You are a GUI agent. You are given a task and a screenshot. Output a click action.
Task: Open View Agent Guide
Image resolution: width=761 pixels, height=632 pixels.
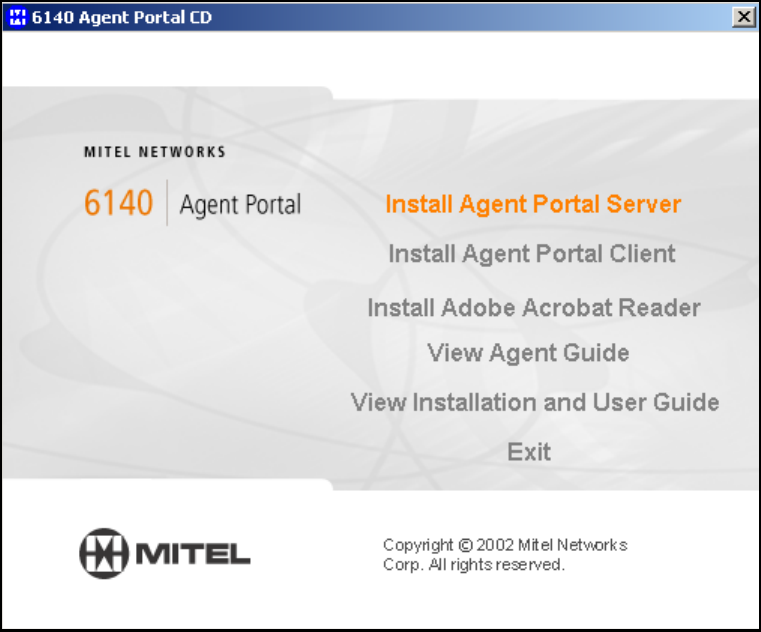click(x=528, y=353)
